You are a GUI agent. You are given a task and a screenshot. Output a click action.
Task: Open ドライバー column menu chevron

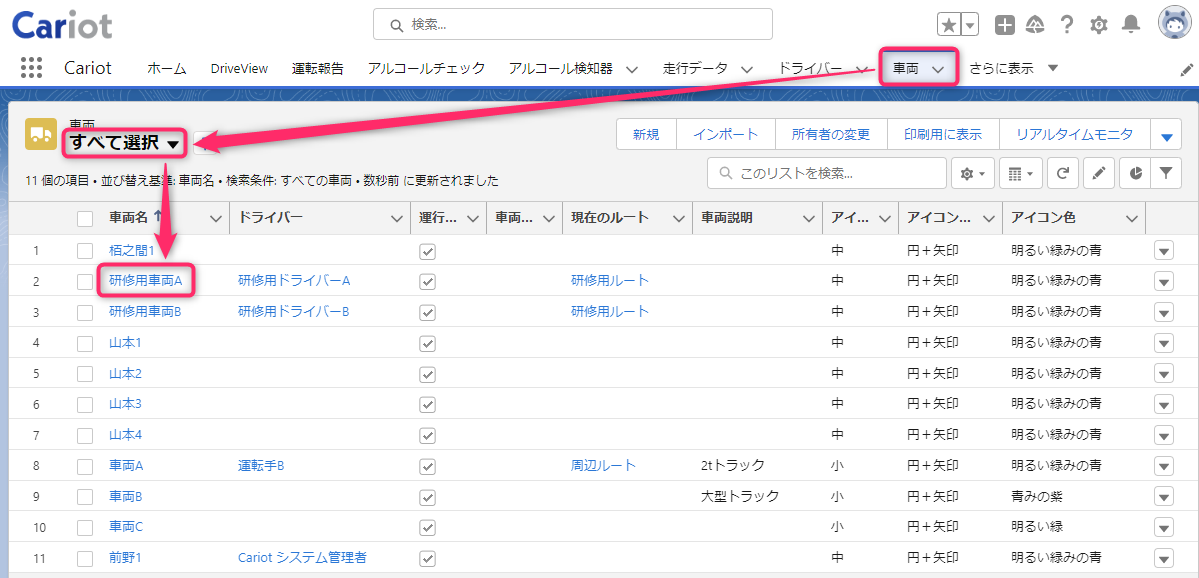coord(397,219)
